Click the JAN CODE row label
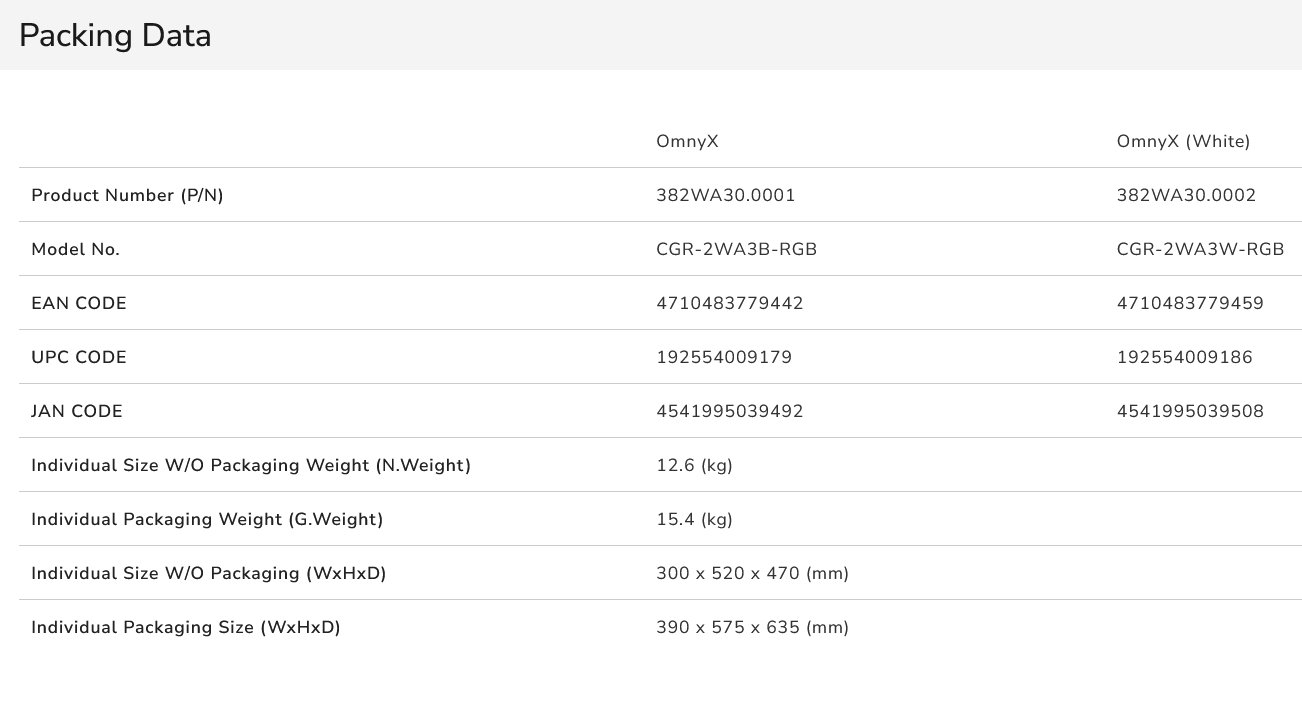Screen dimensions: 1302x716 tap(77, 412)
